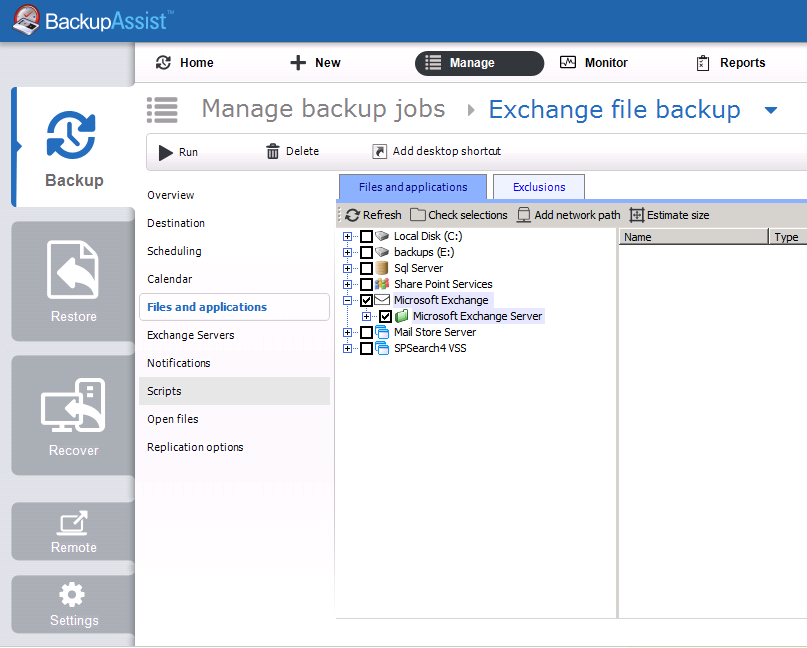Viewport: 807px width, 648px height.
Task: Sort by the Type column header
Action: [x=787, y=237]
